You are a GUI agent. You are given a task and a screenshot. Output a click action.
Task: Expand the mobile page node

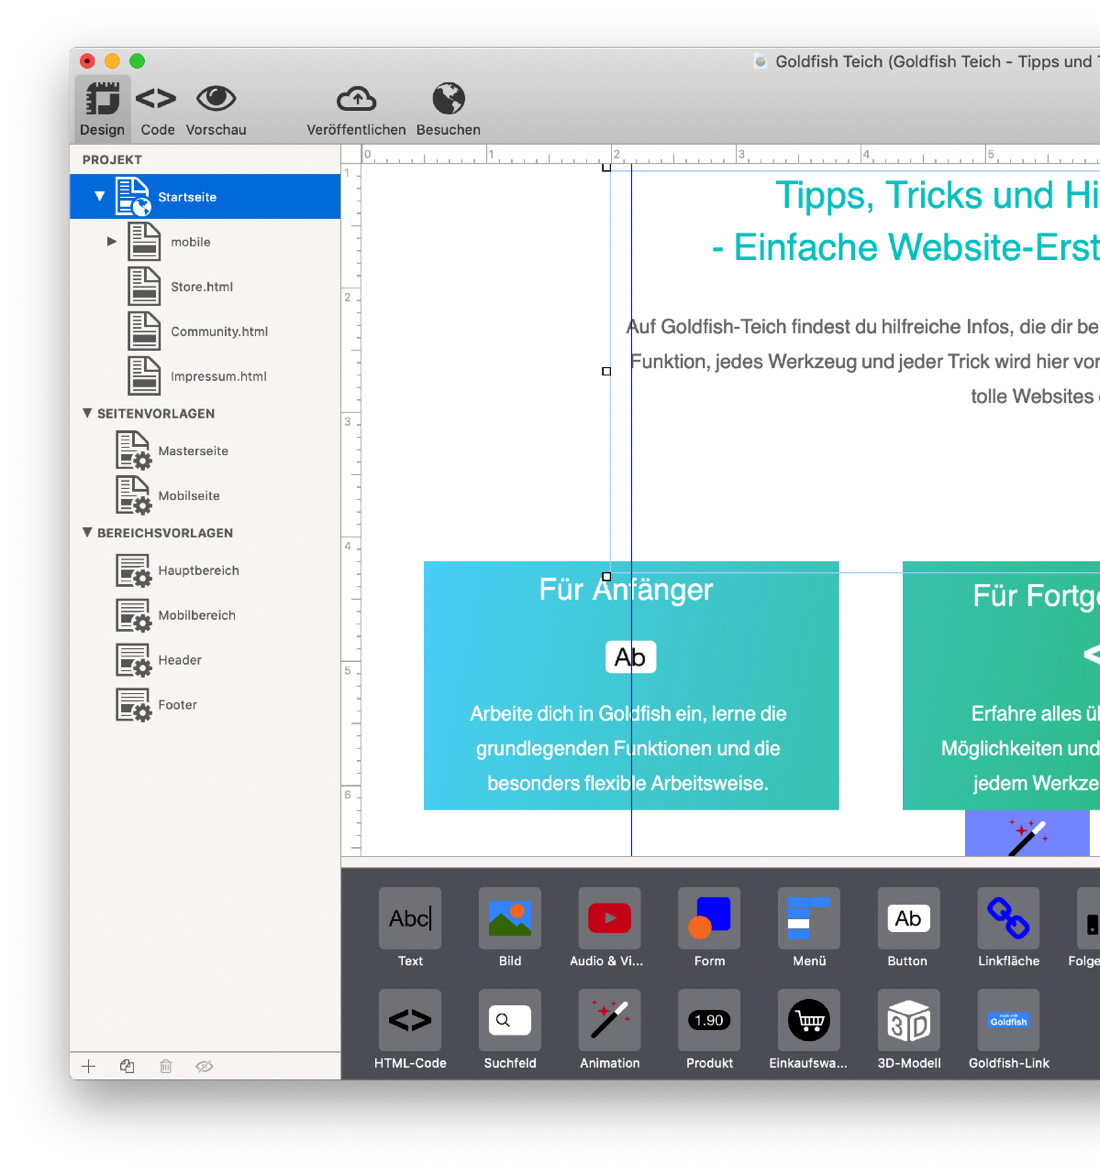pyautogui.click(x=111, y=241)
